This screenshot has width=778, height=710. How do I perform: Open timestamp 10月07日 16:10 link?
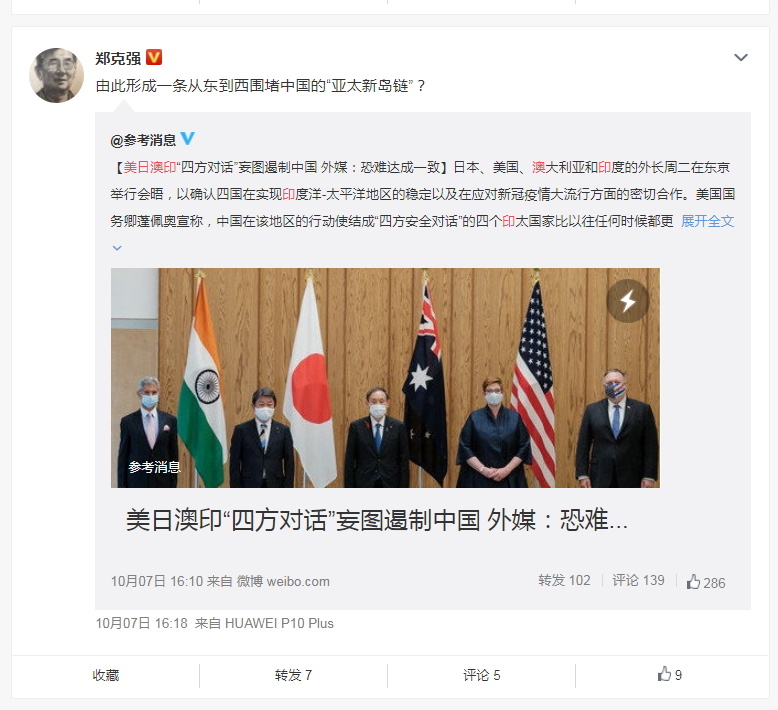tap(157, 581)
